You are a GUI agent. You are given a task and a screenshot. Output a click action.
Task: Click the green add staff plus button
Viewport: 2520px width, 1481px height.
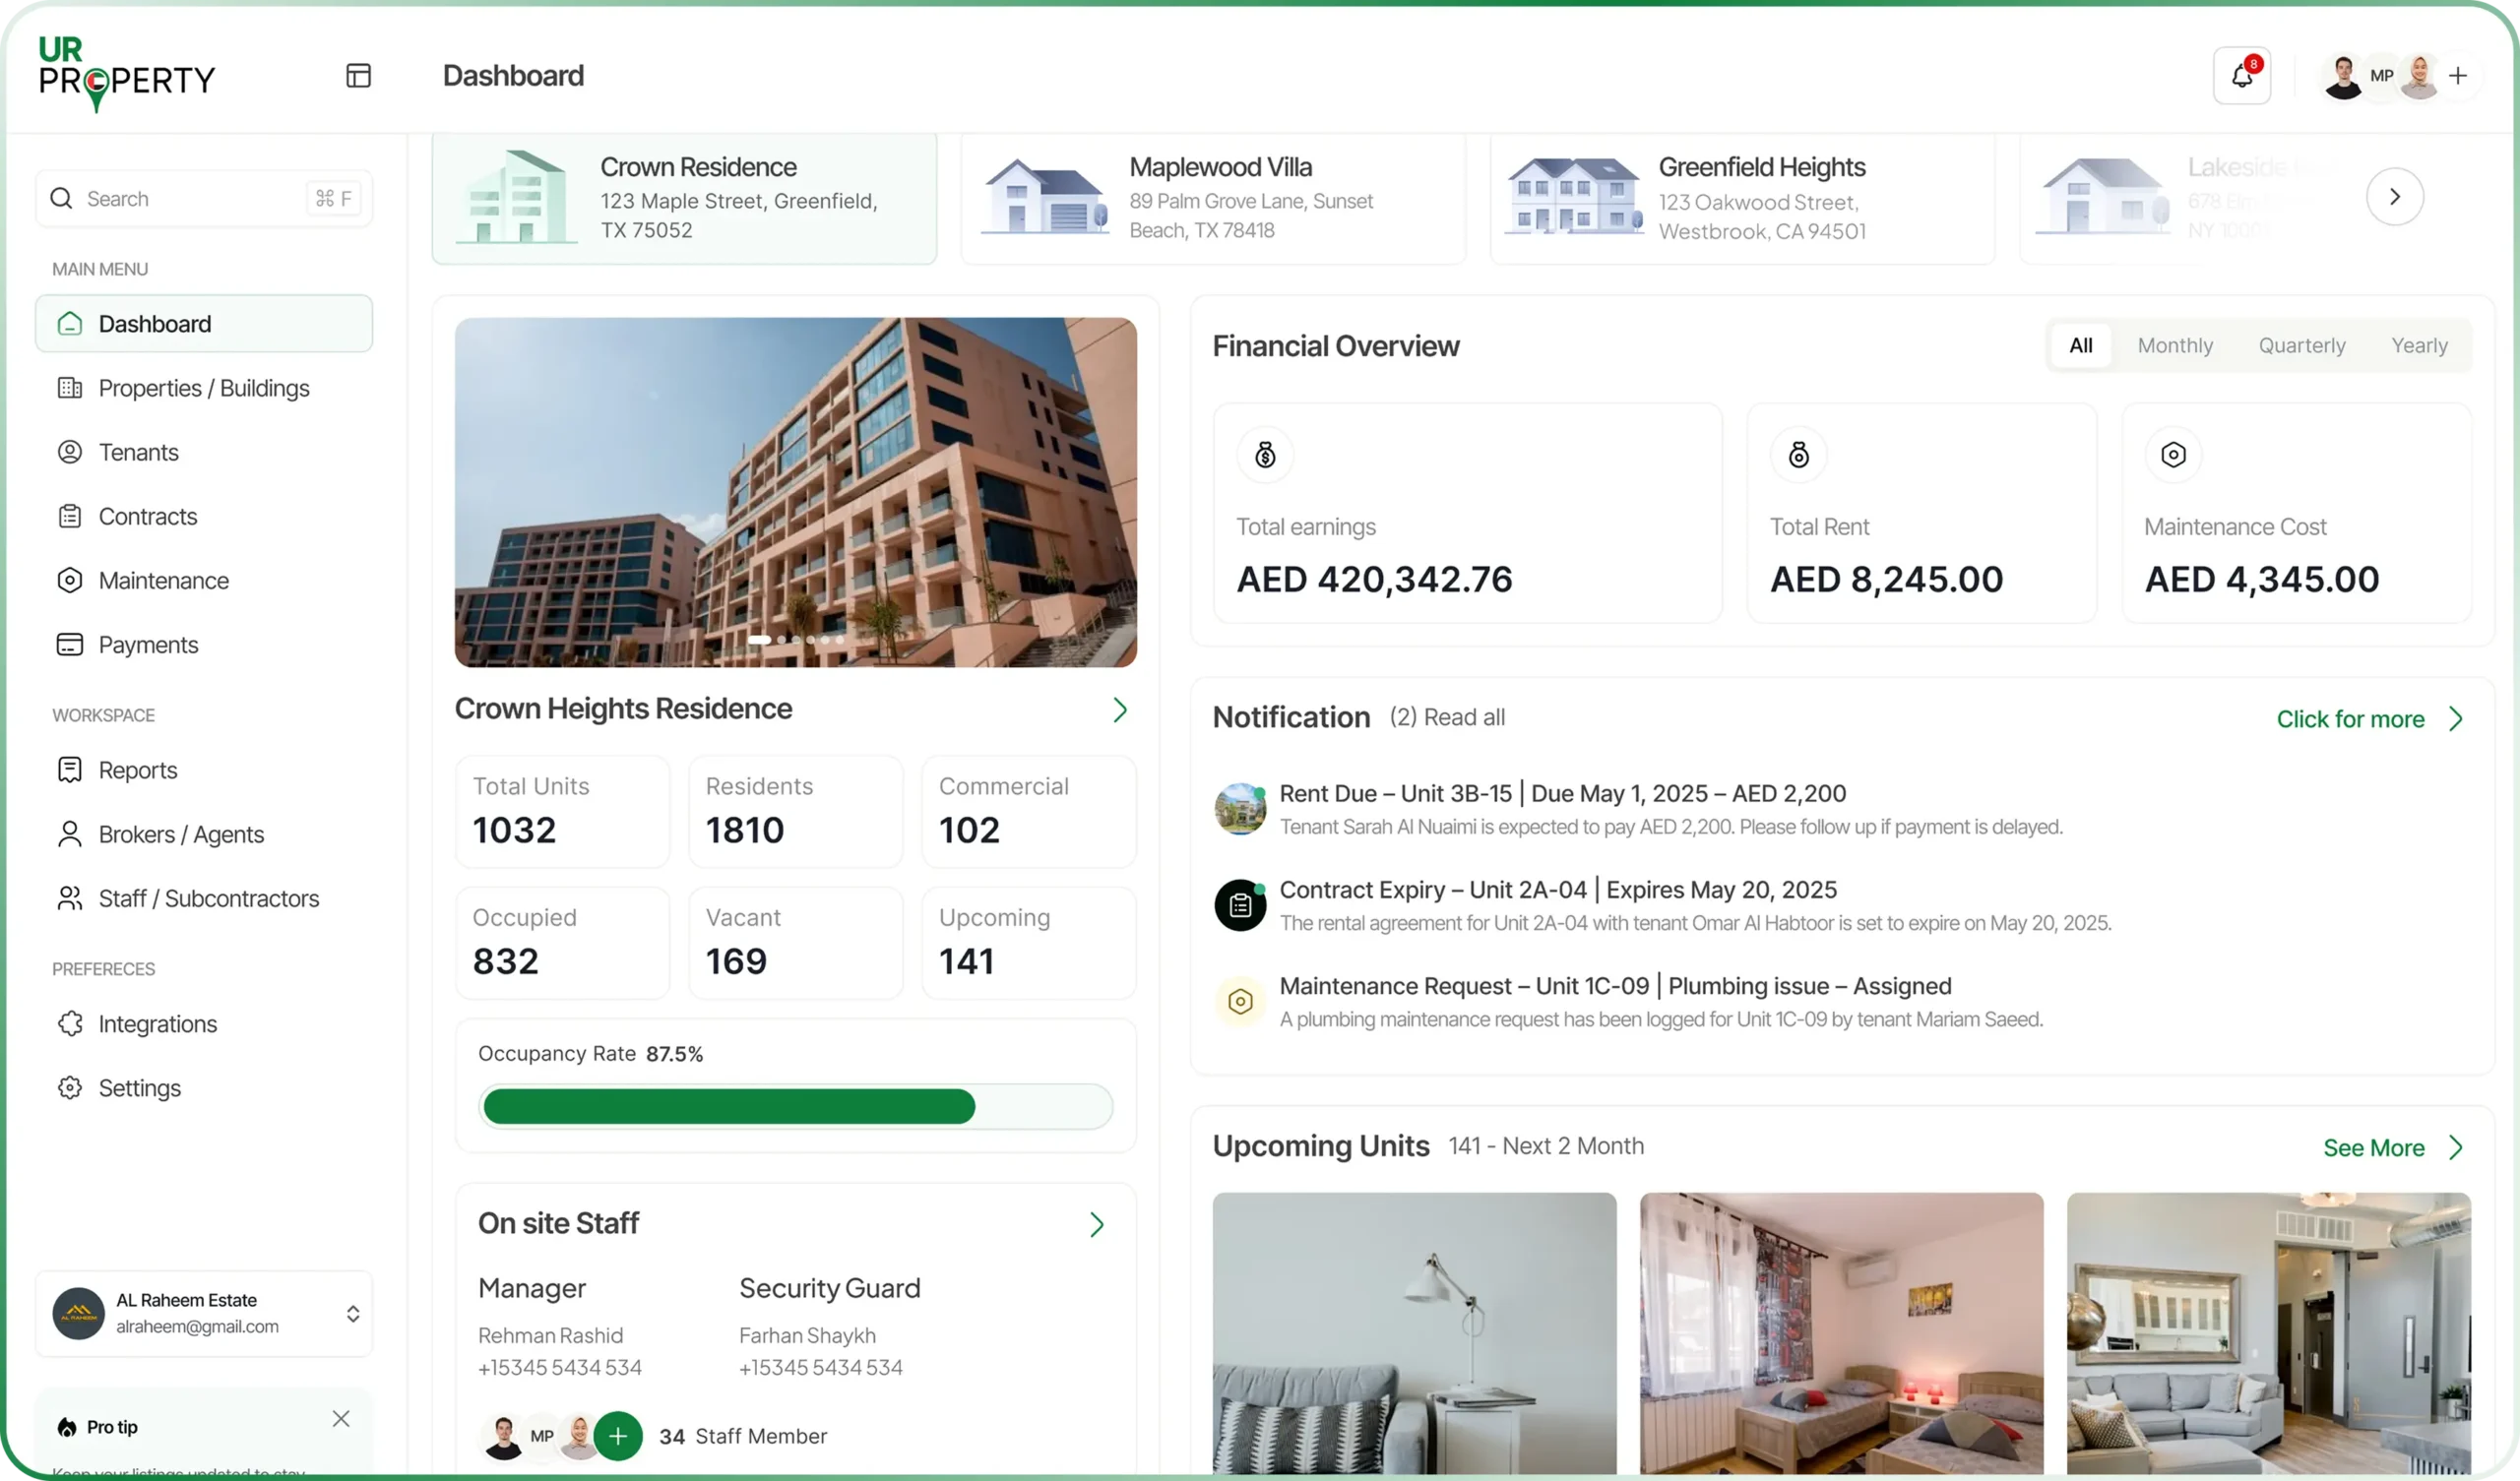(x=618, y=1436)
